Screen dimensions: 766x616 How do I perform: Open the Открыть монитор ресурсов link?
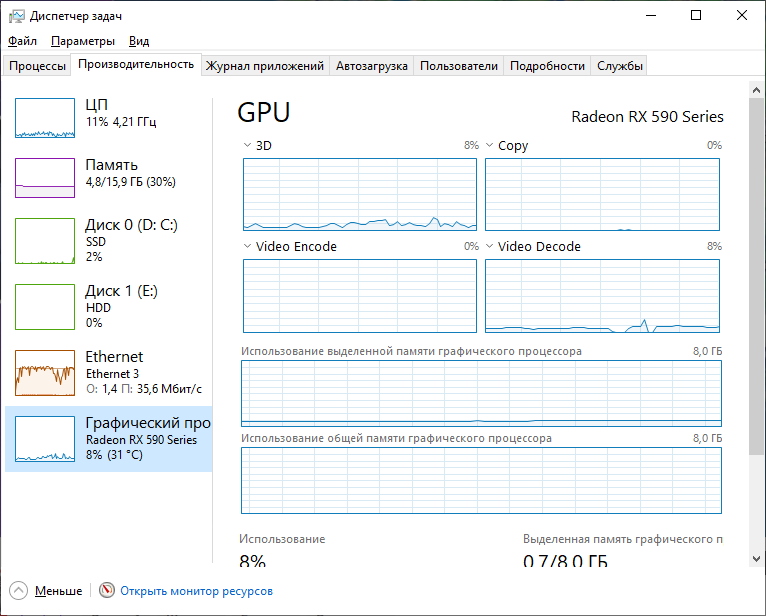[196, 591]
